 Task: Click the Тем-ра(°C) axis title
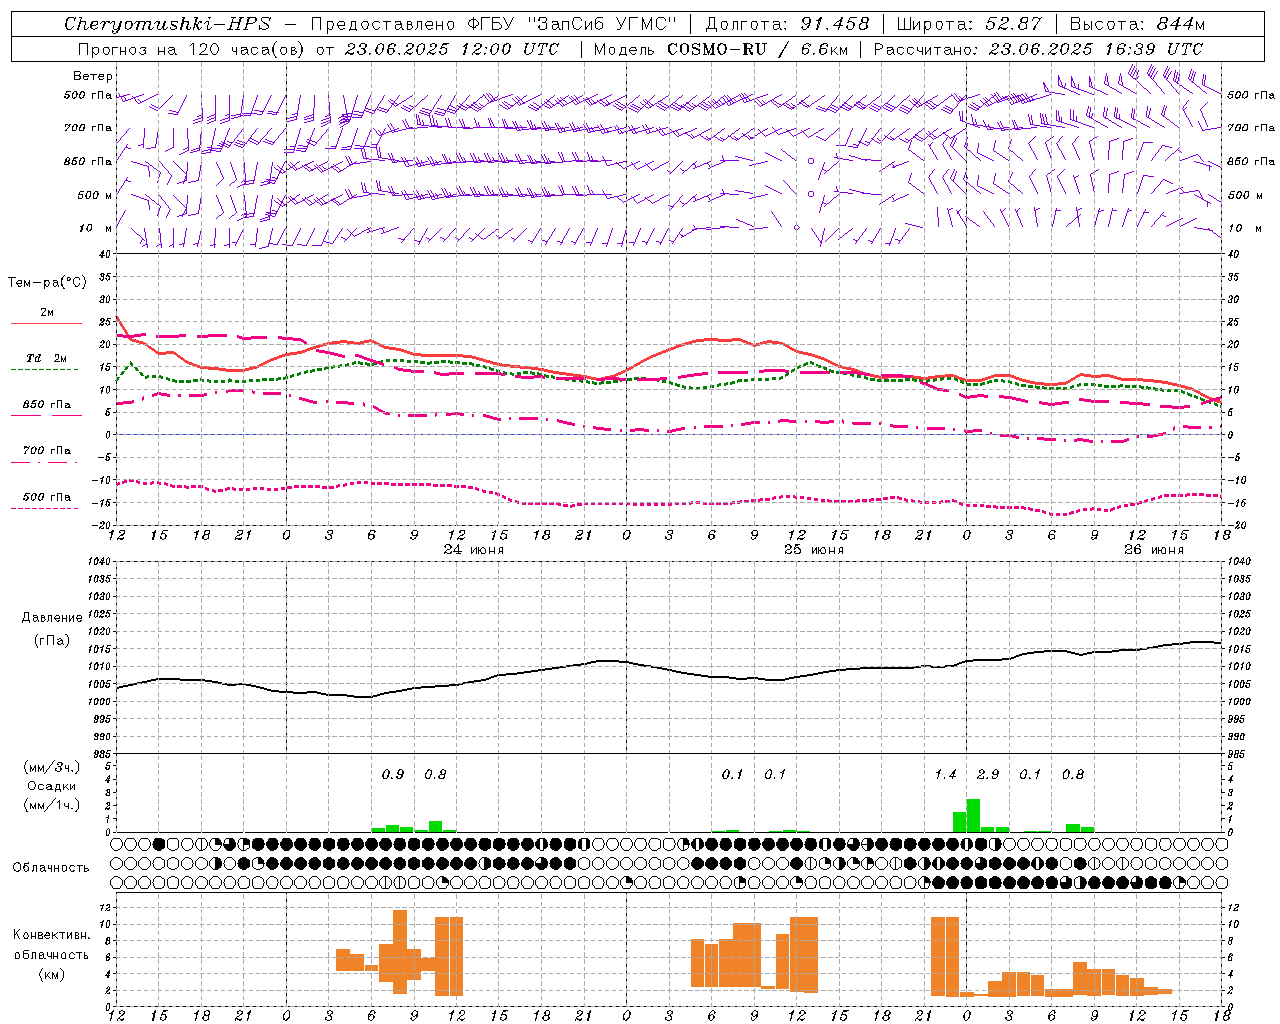(47, 283)
